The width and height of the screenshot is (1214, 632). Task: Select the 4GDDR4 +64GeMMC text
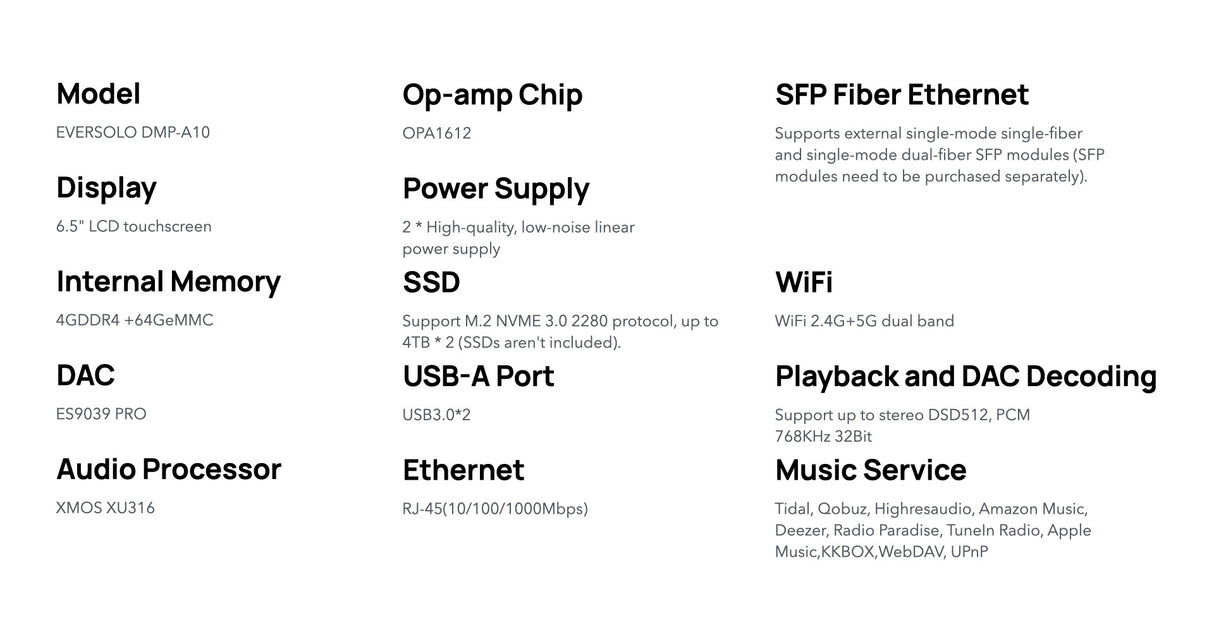click(135, 320)
